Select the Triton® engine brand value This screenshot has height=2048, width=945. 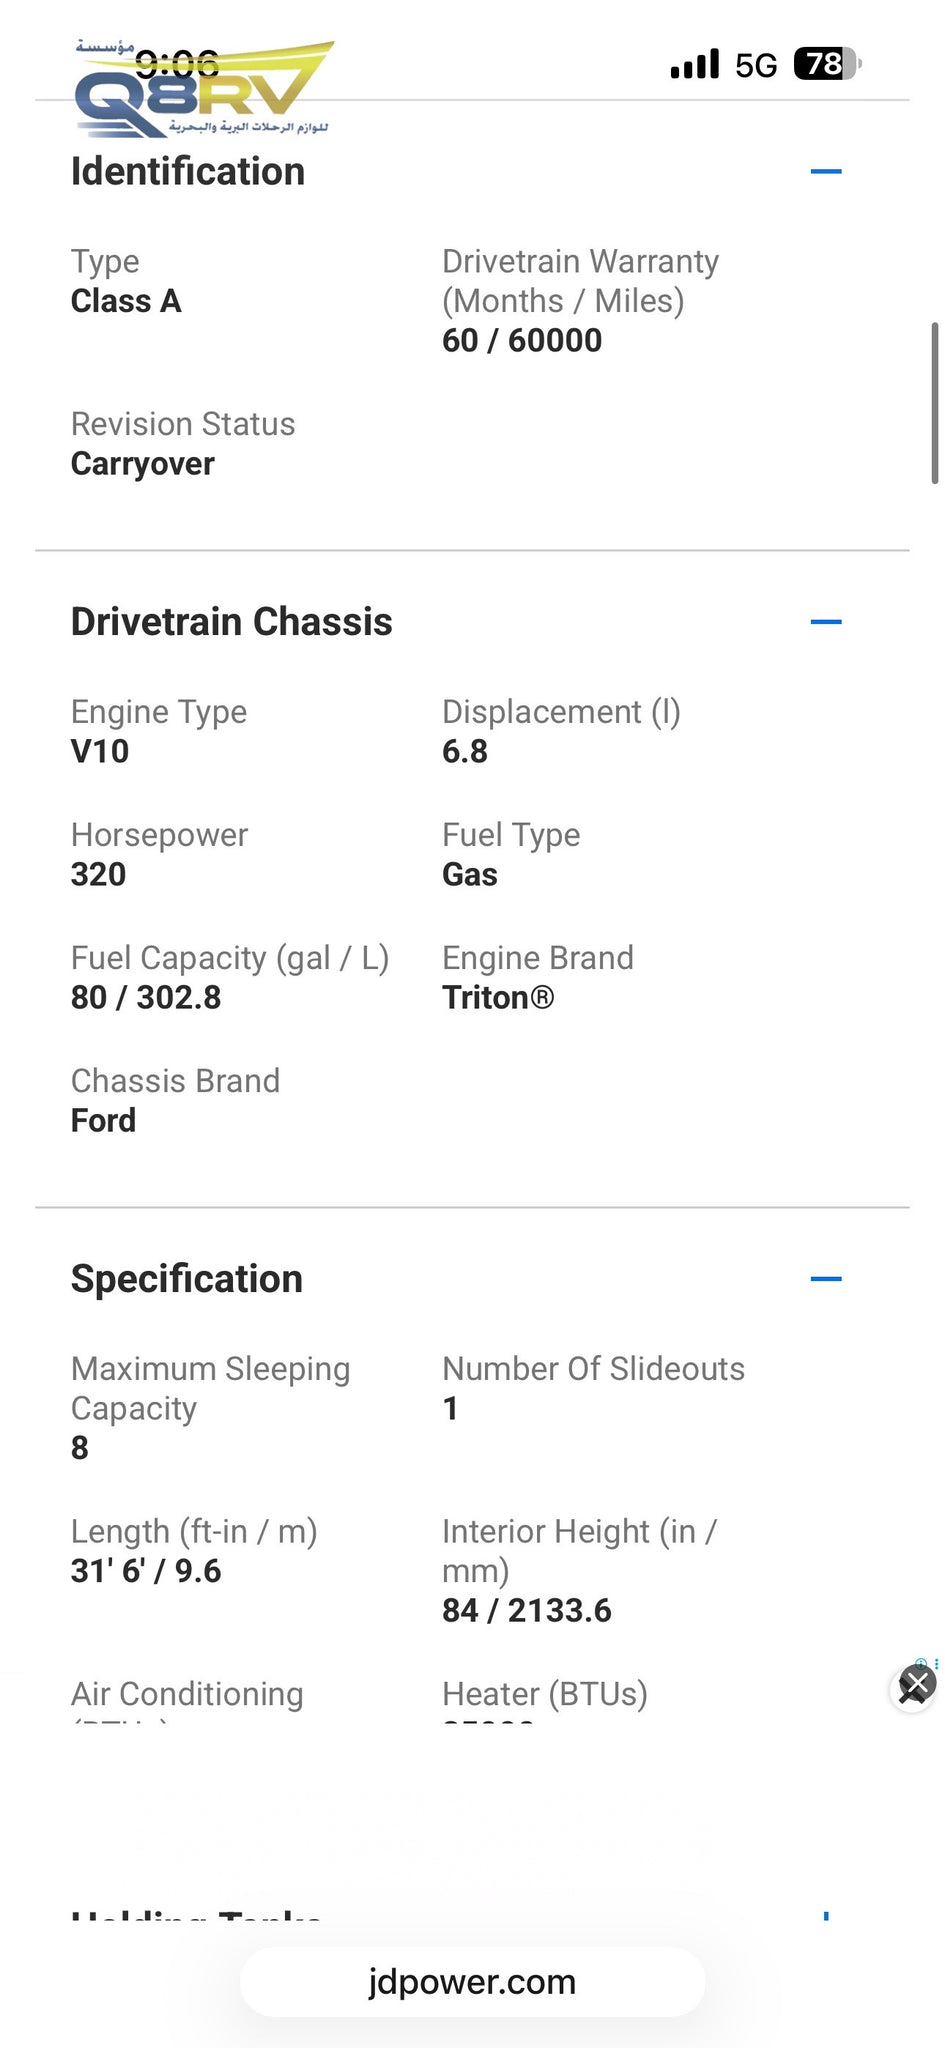[x=498, y=997]
